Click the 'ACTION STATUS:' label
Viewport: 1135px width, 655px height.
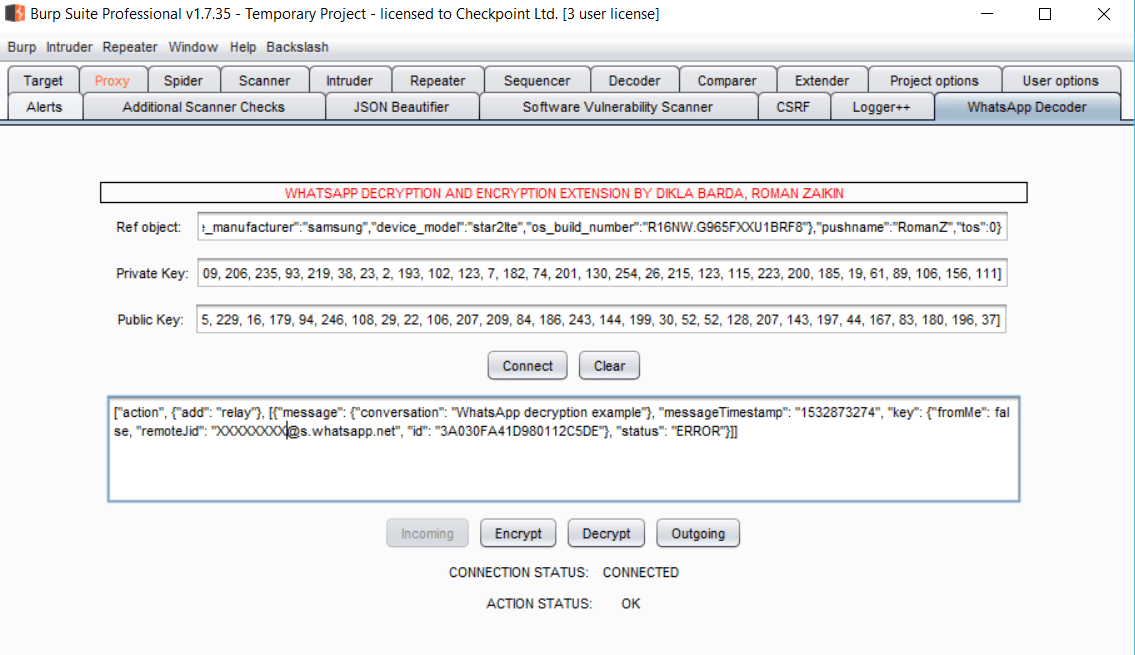(539, 604)
